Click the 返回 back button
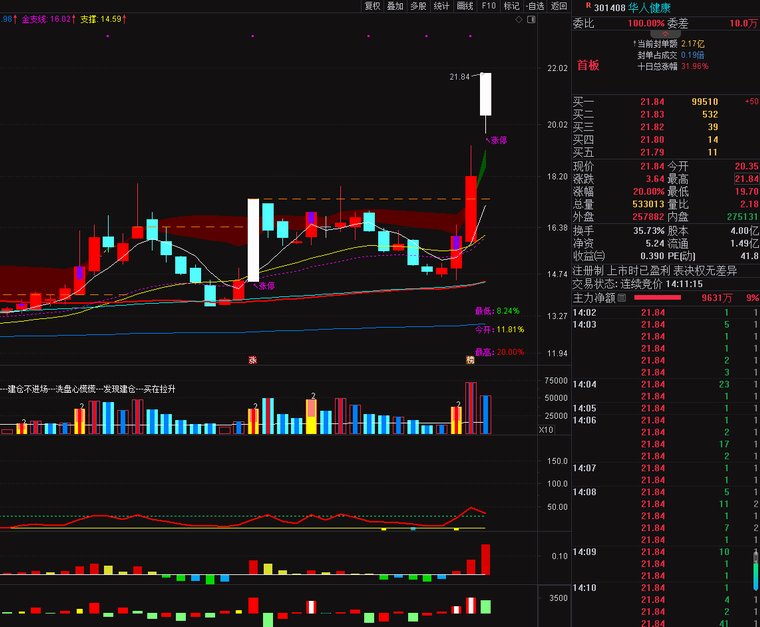 (x=558, y=6)
